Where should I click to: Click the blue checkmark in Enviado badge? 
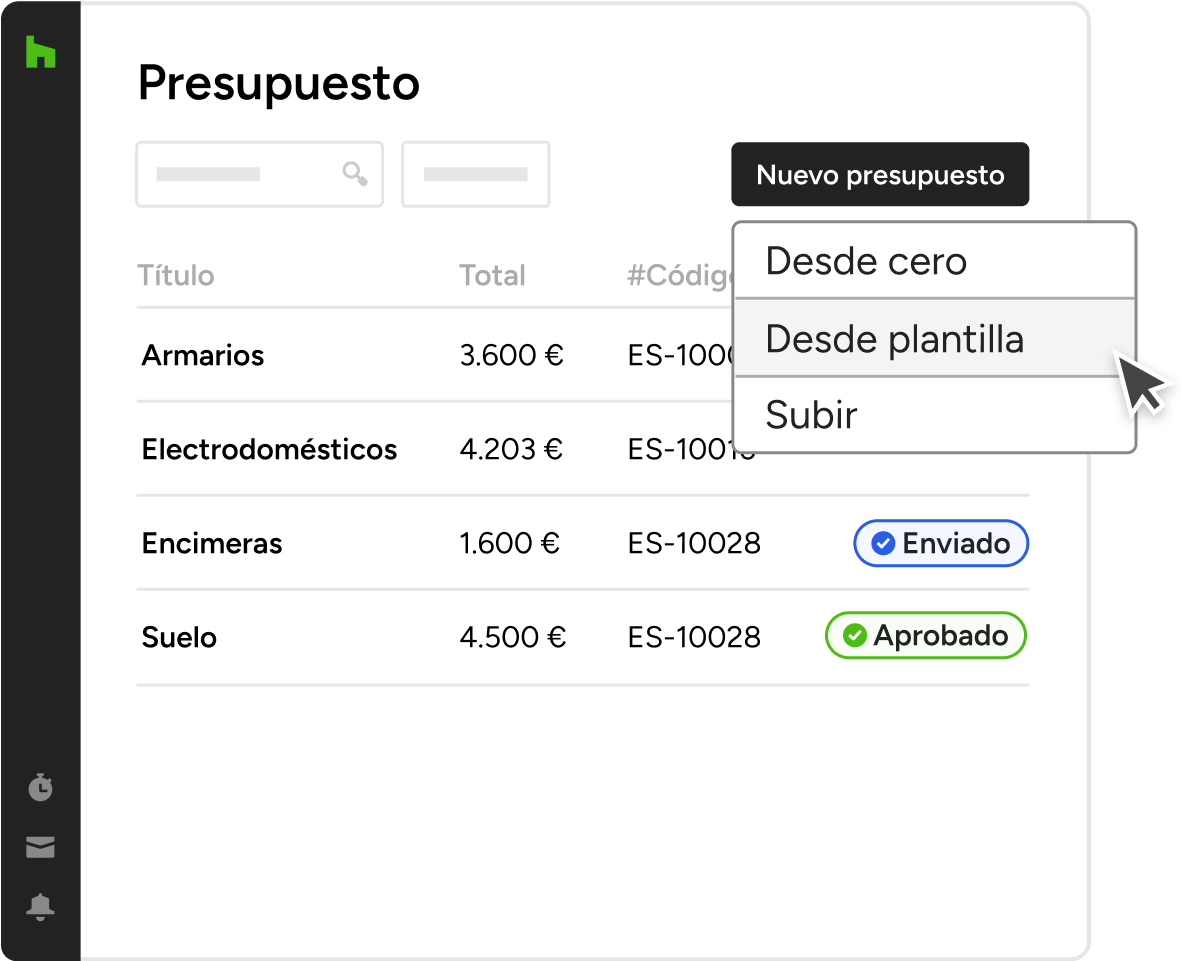pyautogui.click(x=883, y=543)
